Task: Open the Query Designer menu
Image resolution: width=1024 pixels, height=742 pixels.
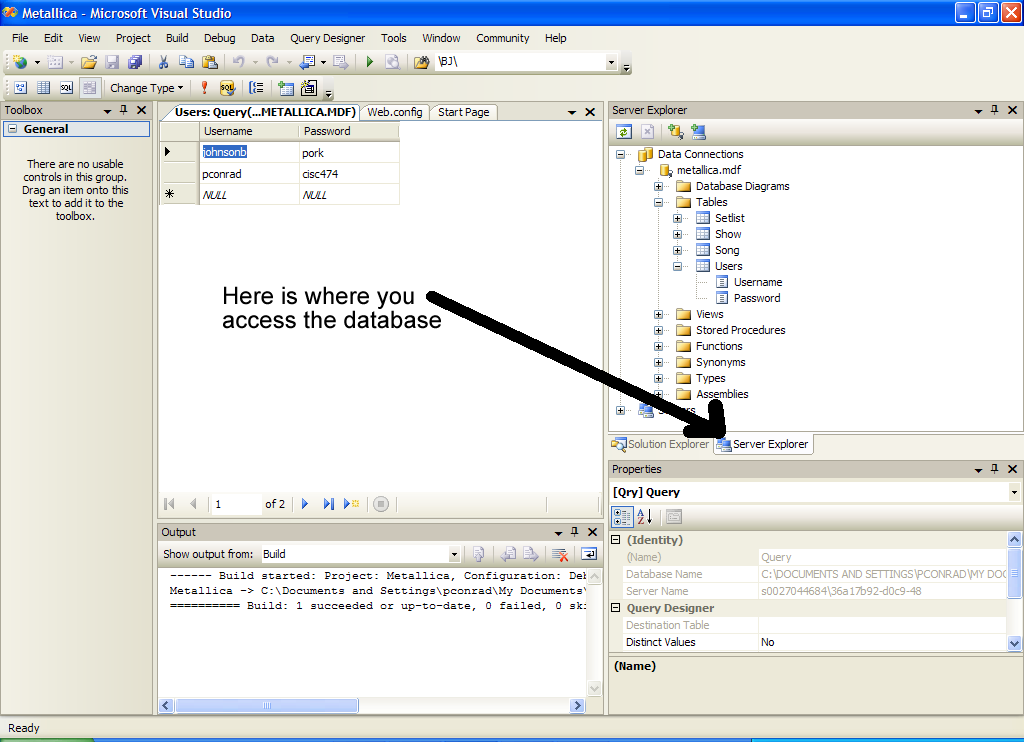Action: tap(327, 38)
